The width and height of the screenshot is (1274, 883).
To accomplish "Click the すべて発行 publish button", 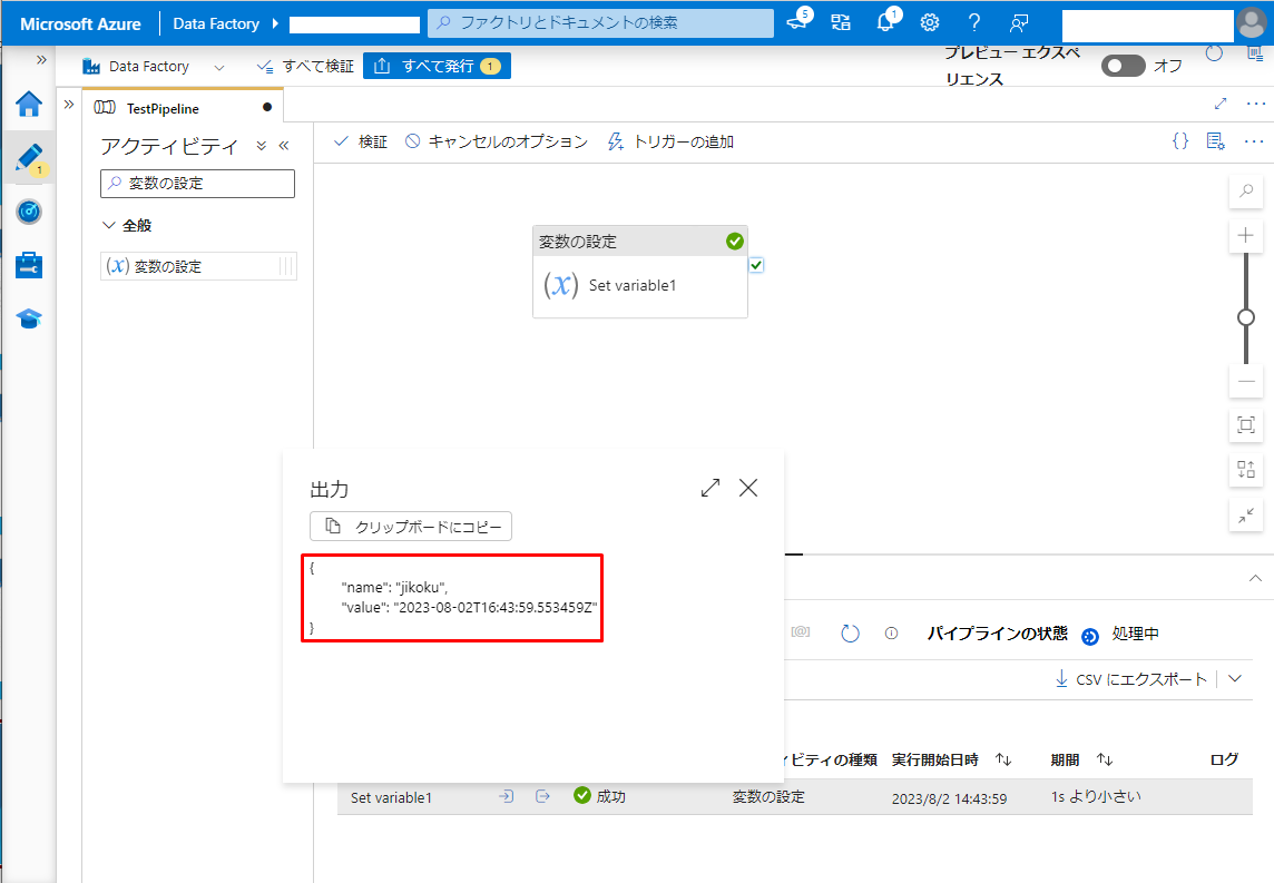I will pos(437,66).
